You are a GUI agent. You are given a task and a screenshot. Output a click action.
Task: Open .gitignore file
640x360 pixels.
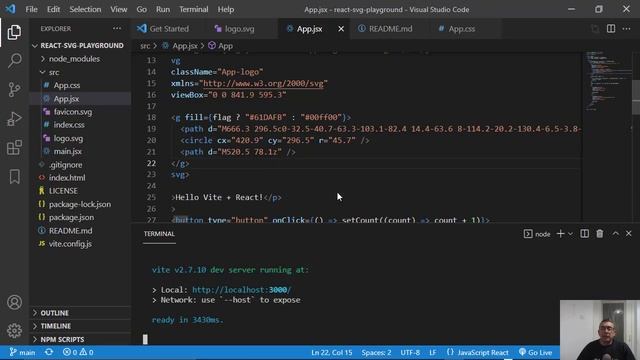pyautogui.click(x=65, y=165)
